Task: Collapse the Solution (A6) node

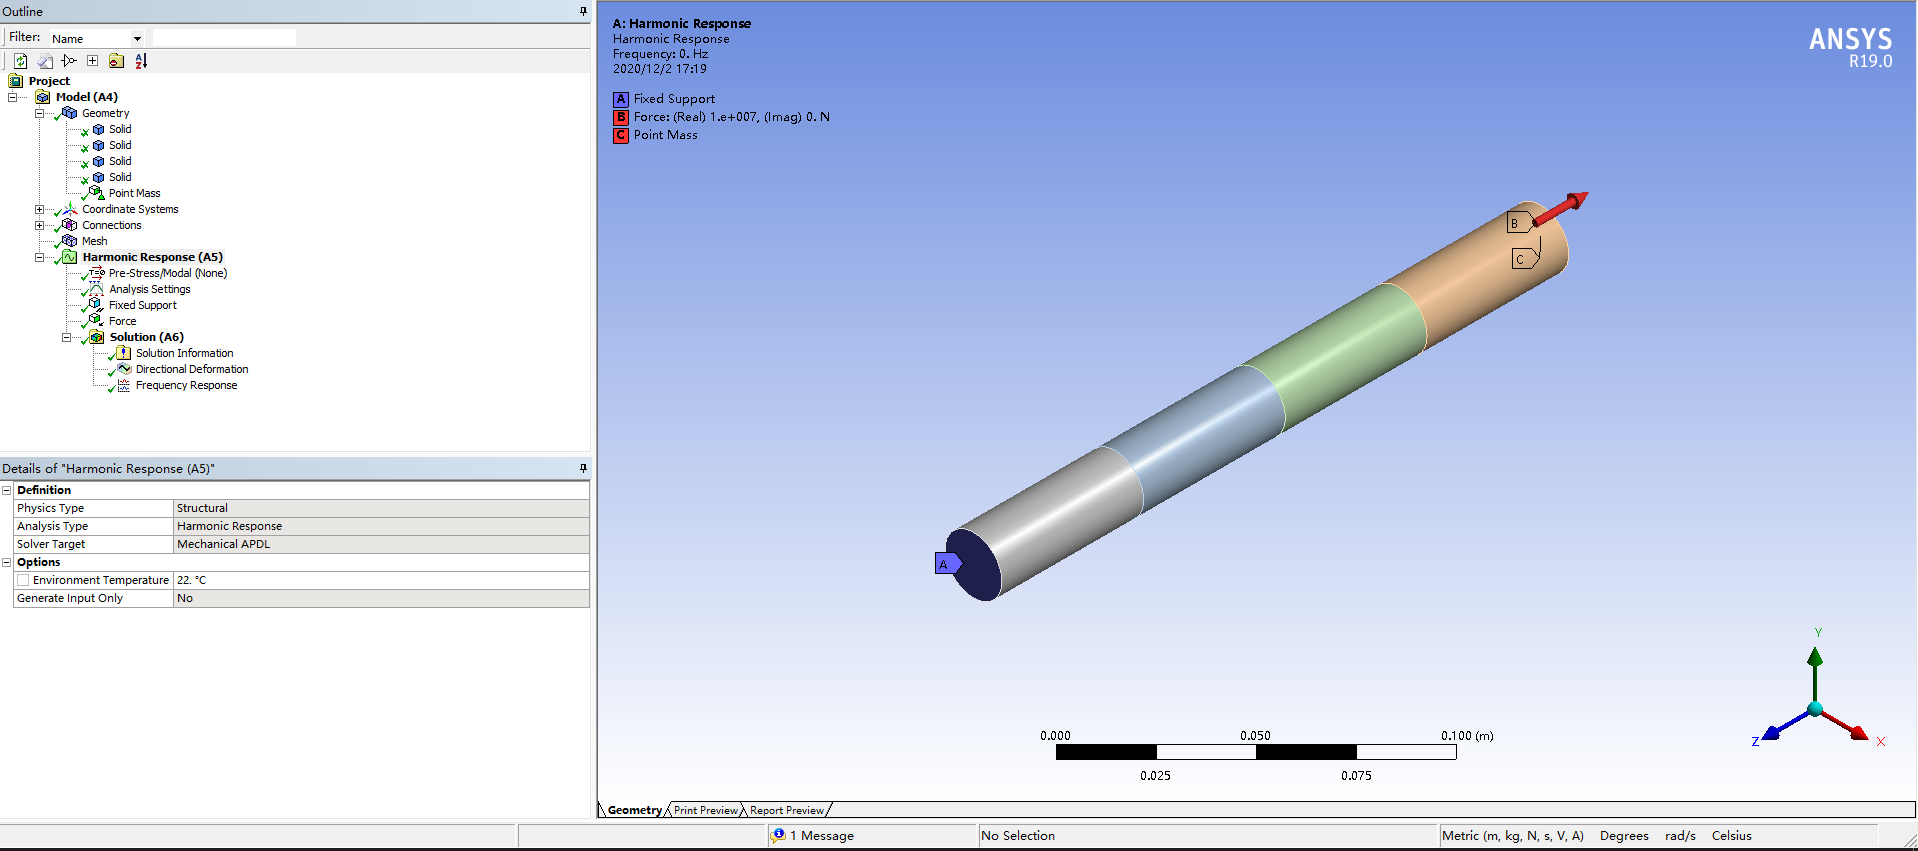Action: point(66,337)
